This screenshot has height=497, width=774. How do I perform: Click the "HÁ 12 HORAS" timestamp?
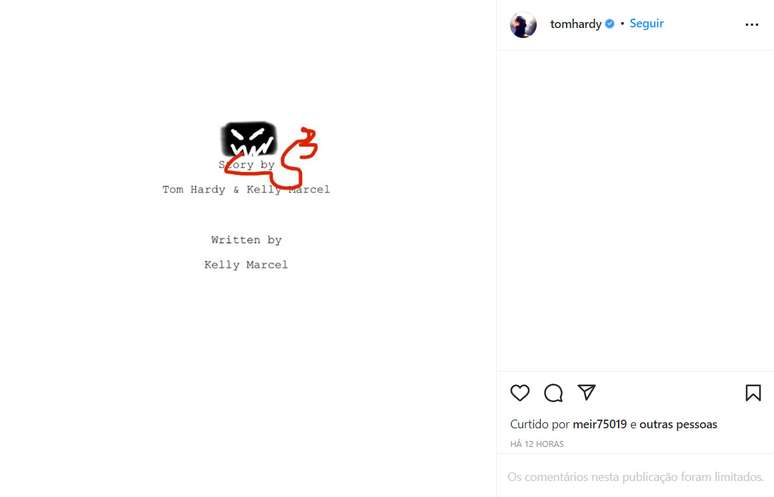tap(537, 444)
